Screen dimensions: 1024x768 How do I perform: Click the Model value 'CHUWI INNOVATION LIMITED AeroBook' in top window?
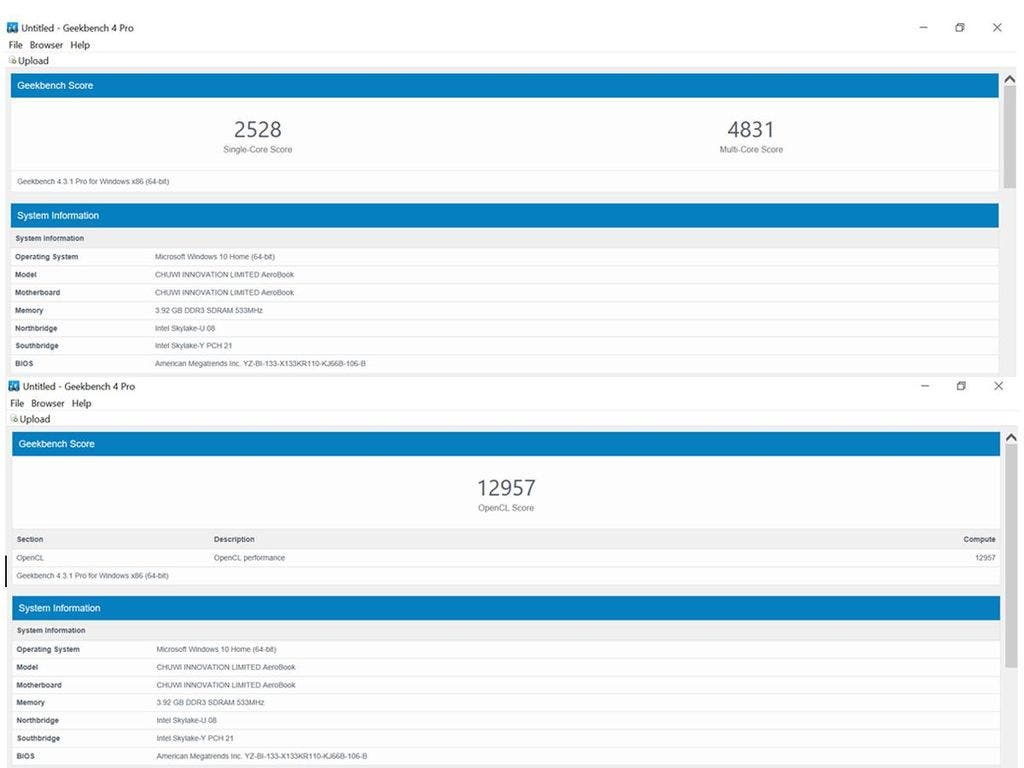[224, 275]
